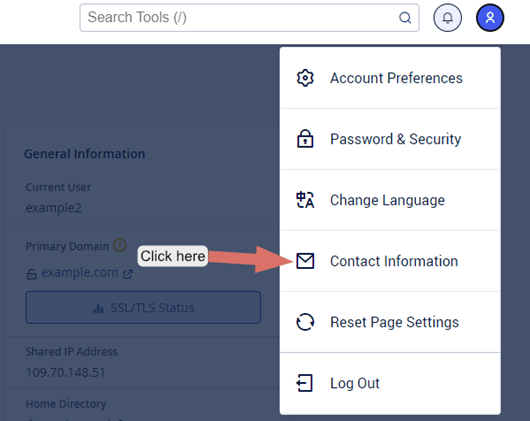The height and width of the screenshot is (421, 530).
Task: Click the search magnifier icon
Action: click(405, 18)
